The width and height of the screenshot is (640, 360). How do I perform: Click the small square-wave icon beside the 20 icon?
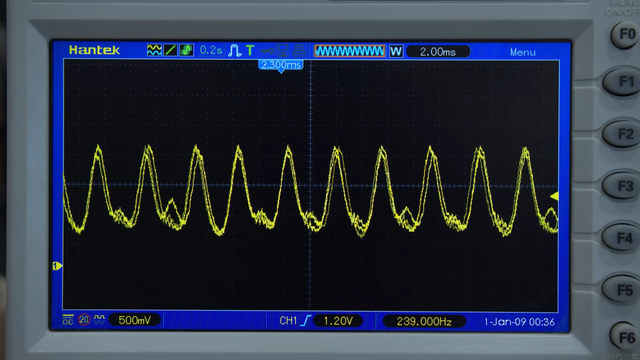point(99,320)
